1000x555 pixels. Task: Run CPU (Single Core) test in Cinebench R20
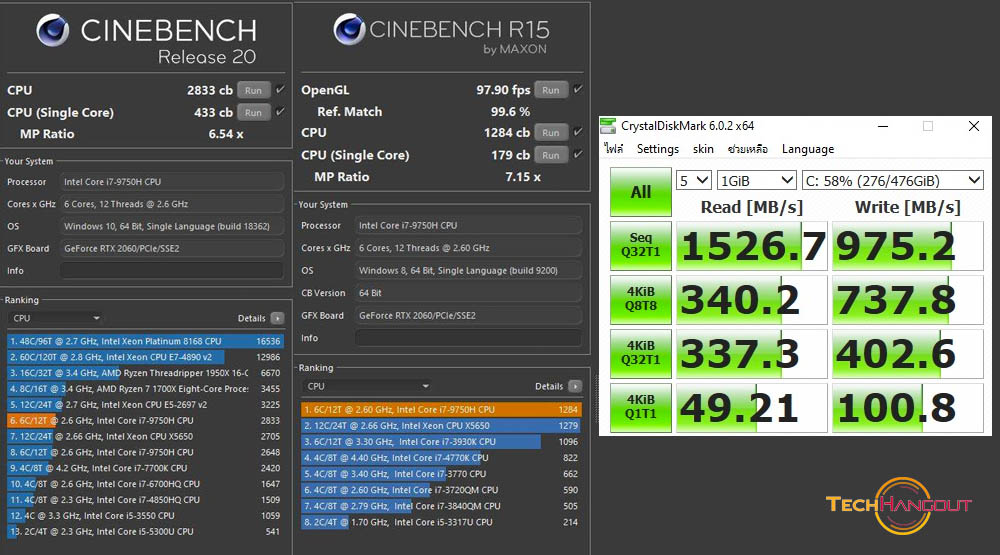pyautogui.click(x=254, y=112)
